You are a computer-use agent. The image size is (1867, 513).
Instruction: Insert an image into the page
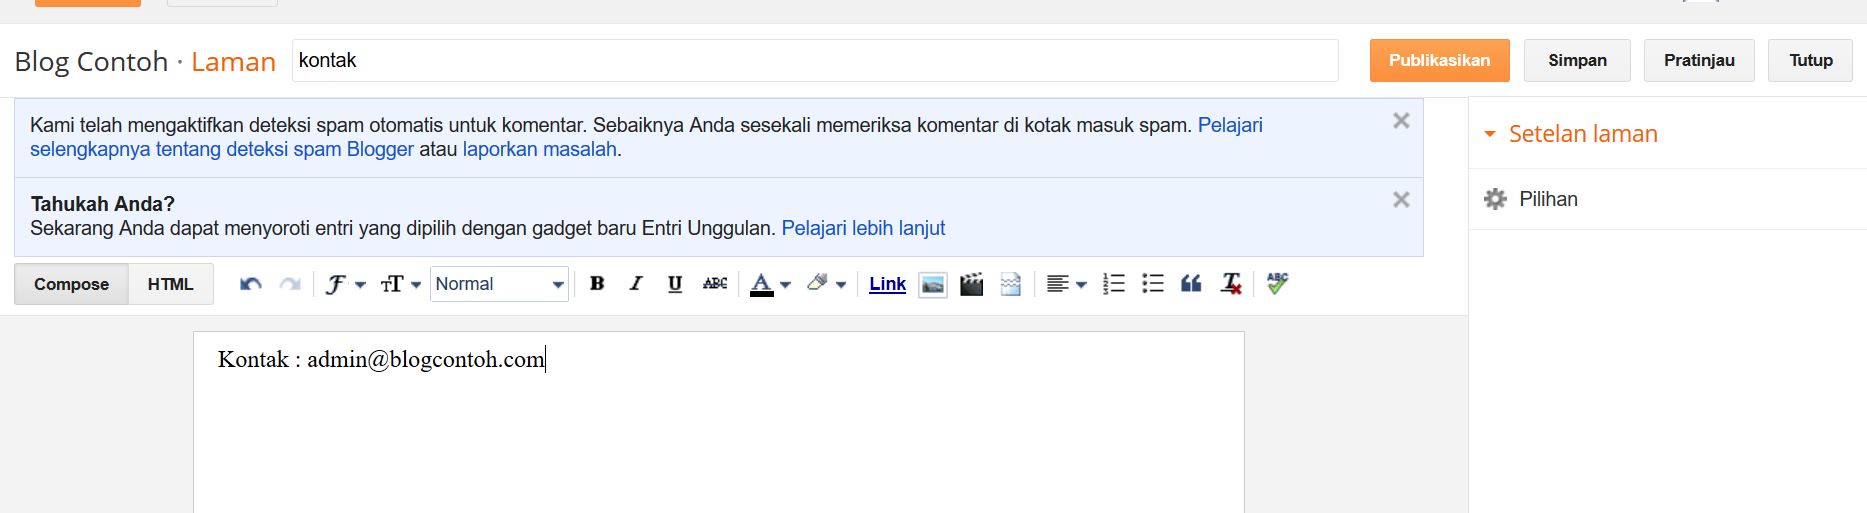(932, 284)
